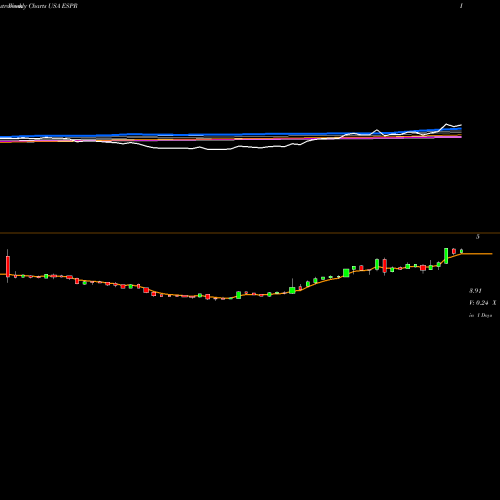Click the 'V: 0.24 X' volume label

[483, 303]
